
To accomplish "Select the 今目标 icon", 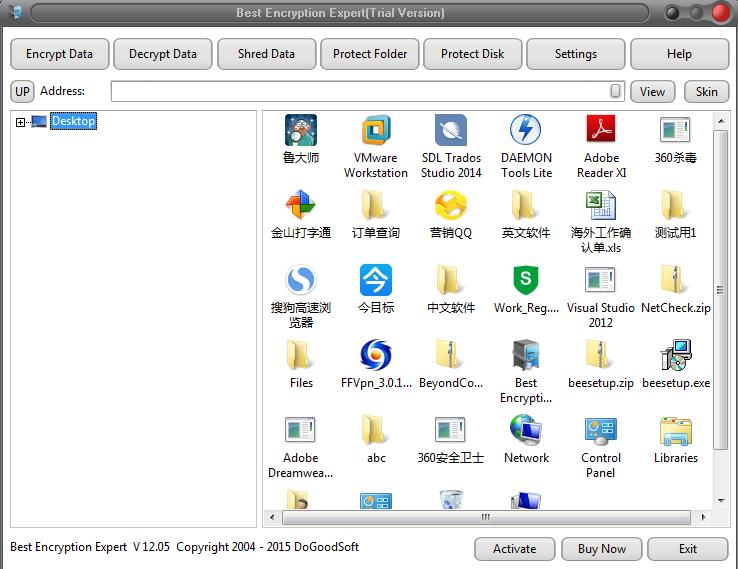I will click(376, 280).
